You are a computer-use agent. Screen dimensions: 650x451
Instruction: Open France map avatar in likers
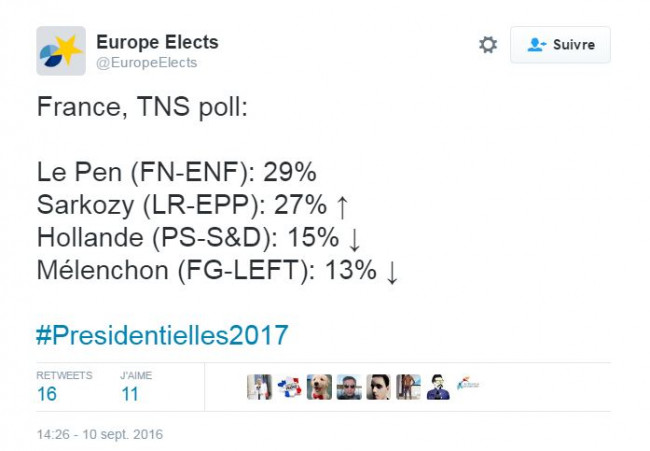click(289, 387)
